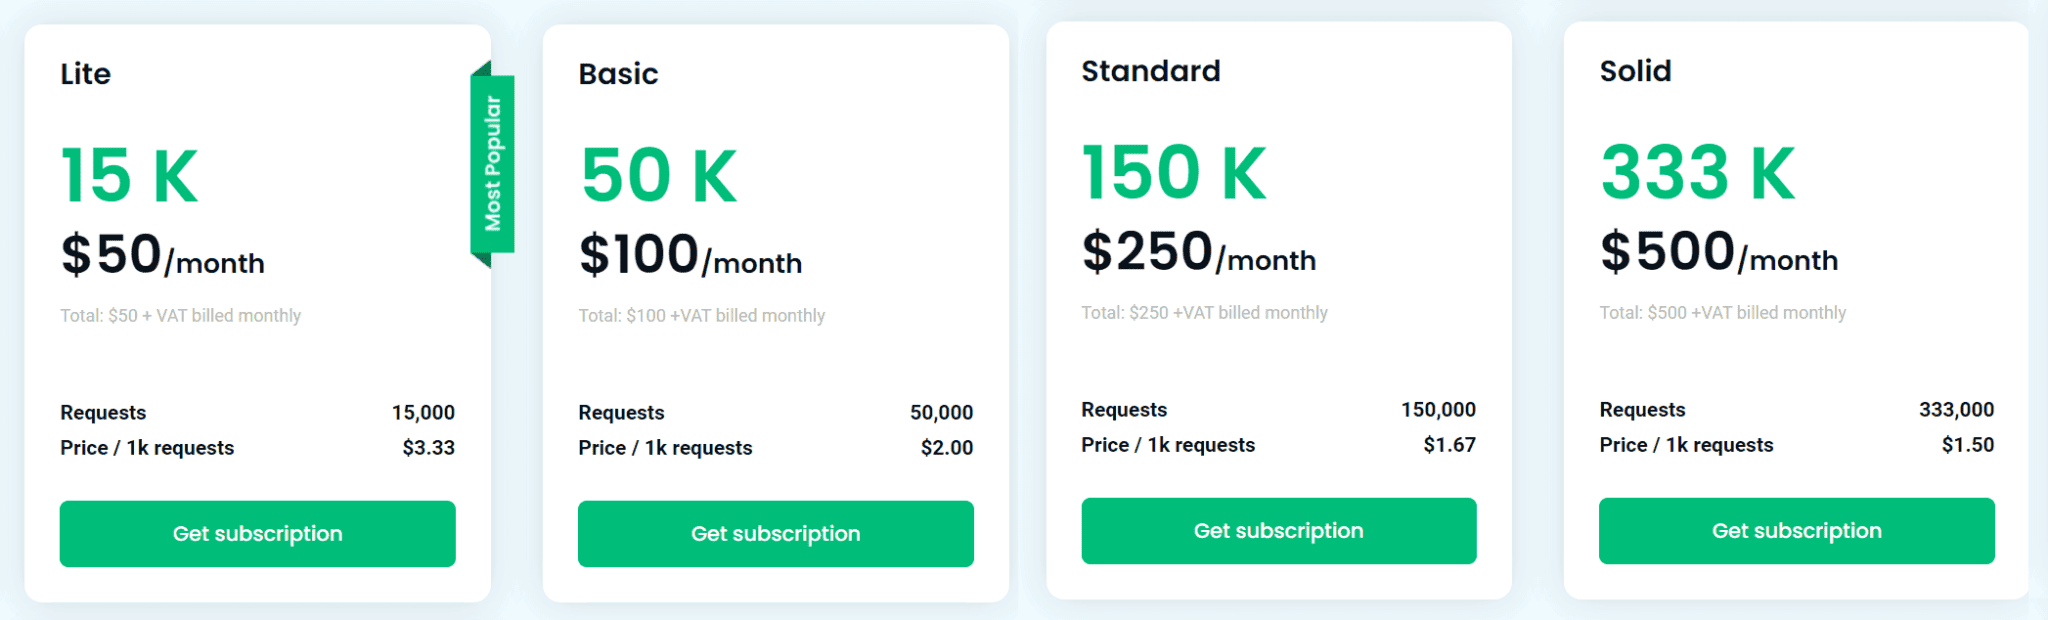Click the 333 K requests heading
The height and width of the screenshot is (620, 2048).
[x=1698, y=173]
